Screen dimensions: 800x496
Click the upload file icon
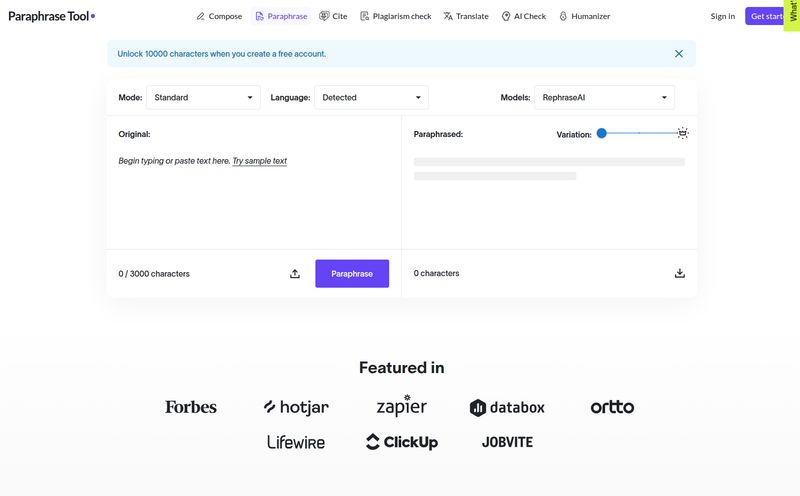click(x=295, y=274)
